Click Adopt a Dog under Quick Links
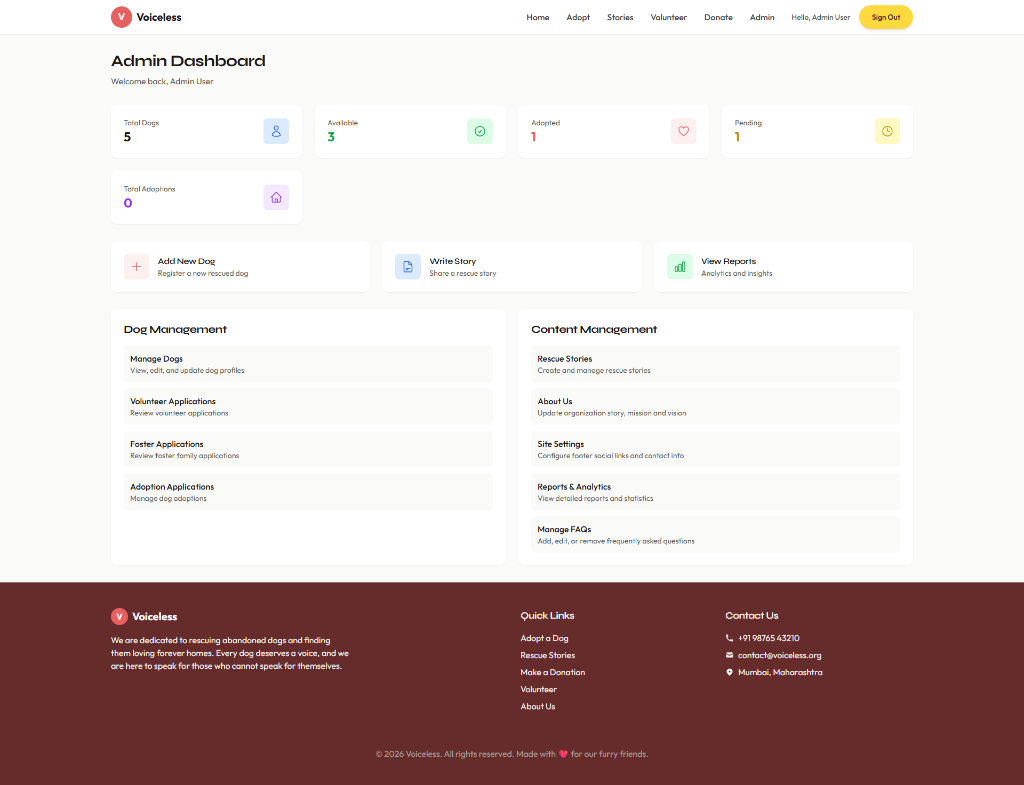Screen dimensions: 1024x785 [x=544, y=638]
